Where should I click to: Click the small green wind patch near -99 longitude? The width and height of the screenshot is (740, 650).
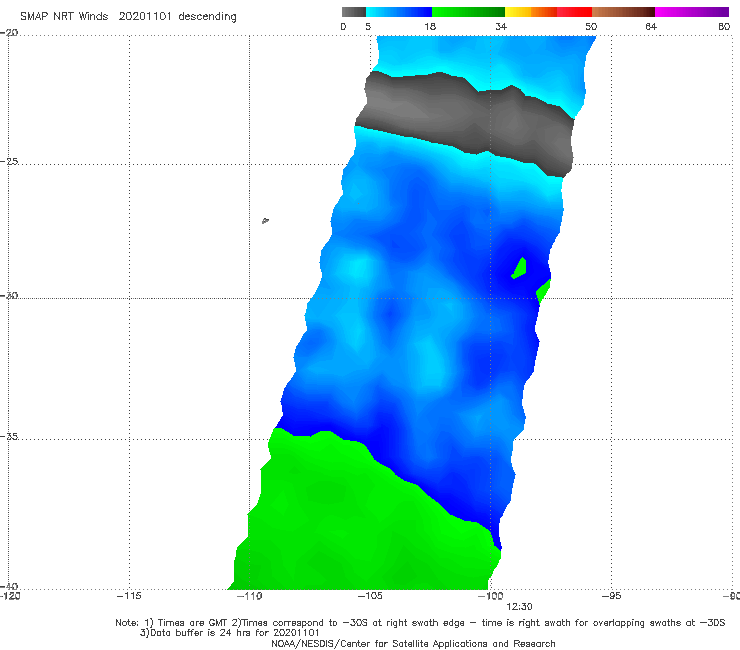520,268
